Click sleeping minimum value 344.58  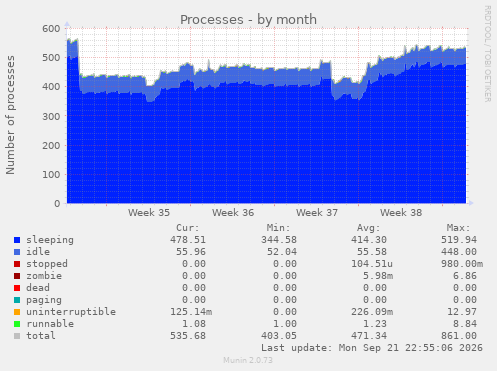coord(279,240)
